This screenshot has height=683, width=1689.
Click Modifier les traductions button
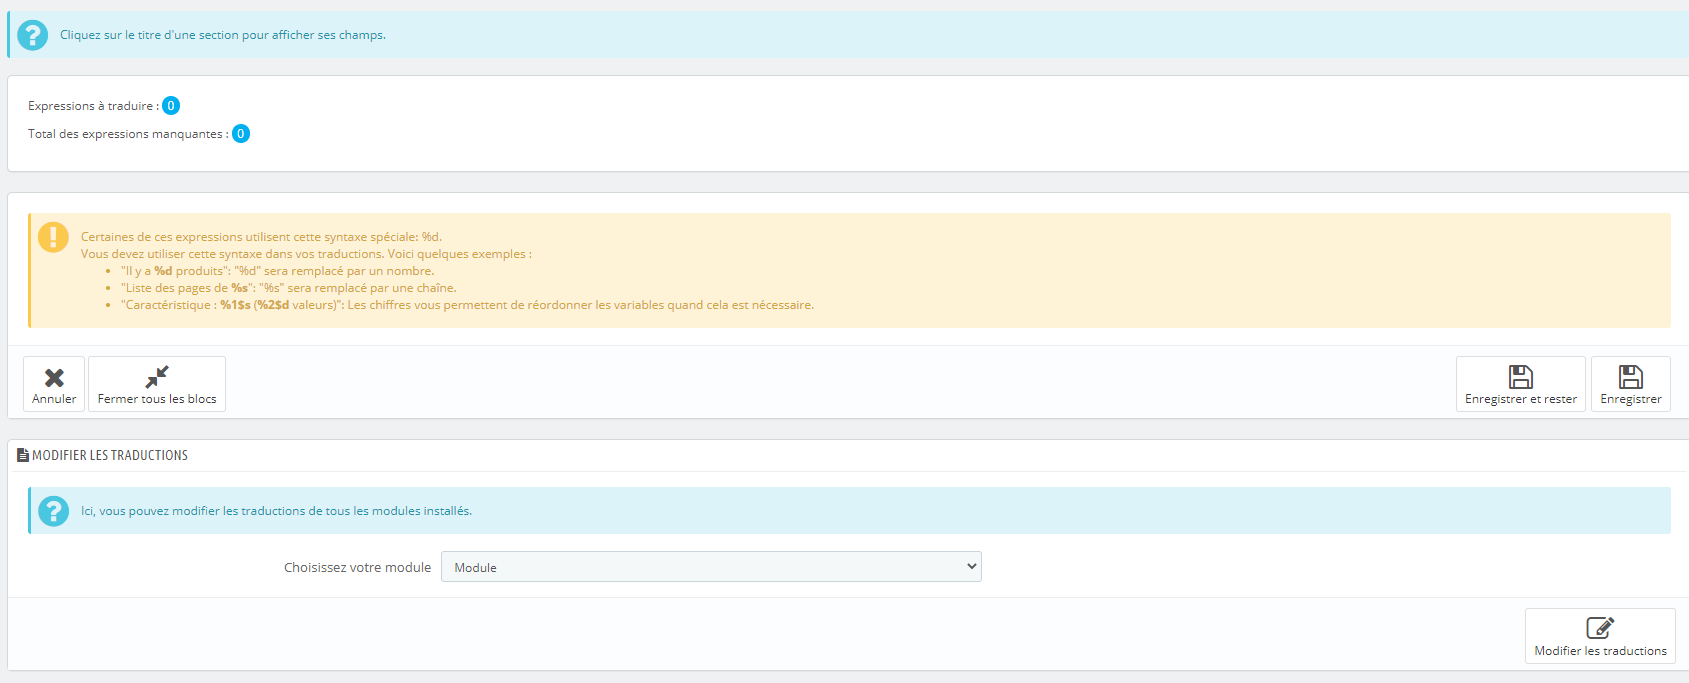1600,636
